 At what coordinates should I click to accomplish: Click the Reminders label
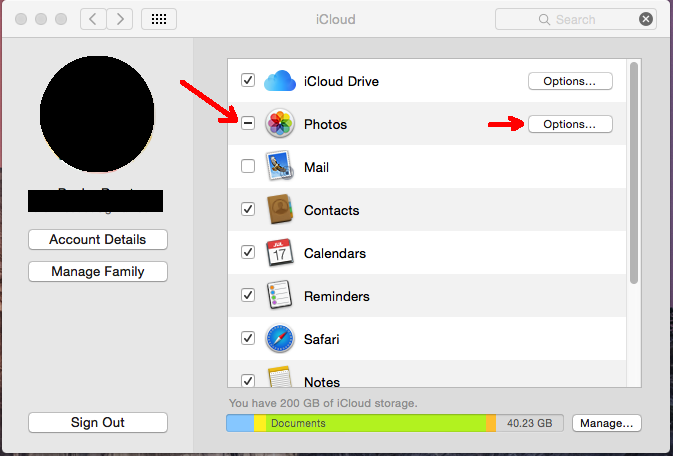tap(336, 296)
